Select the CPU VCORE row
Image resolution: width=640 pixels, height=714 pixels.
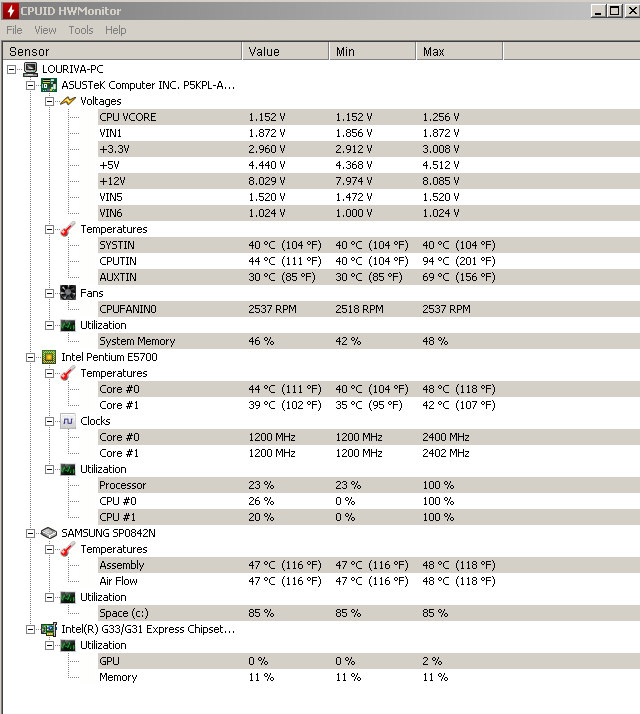(369, 117)
